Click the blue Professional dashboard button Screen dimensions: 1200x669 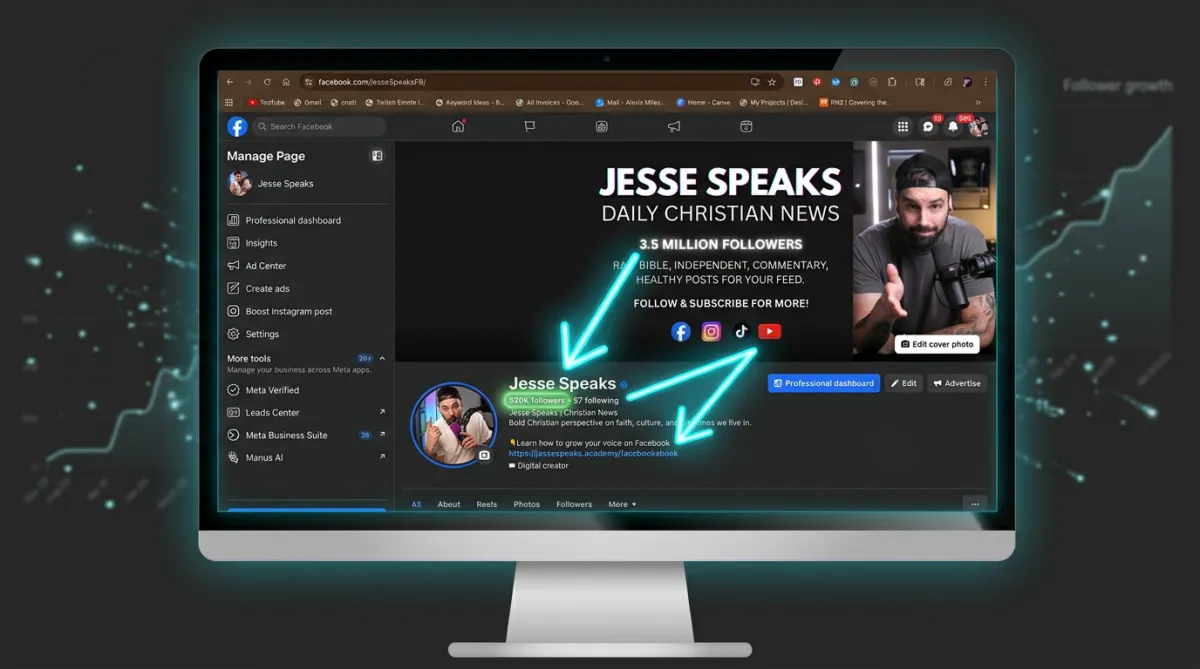[x=824, y=383]
